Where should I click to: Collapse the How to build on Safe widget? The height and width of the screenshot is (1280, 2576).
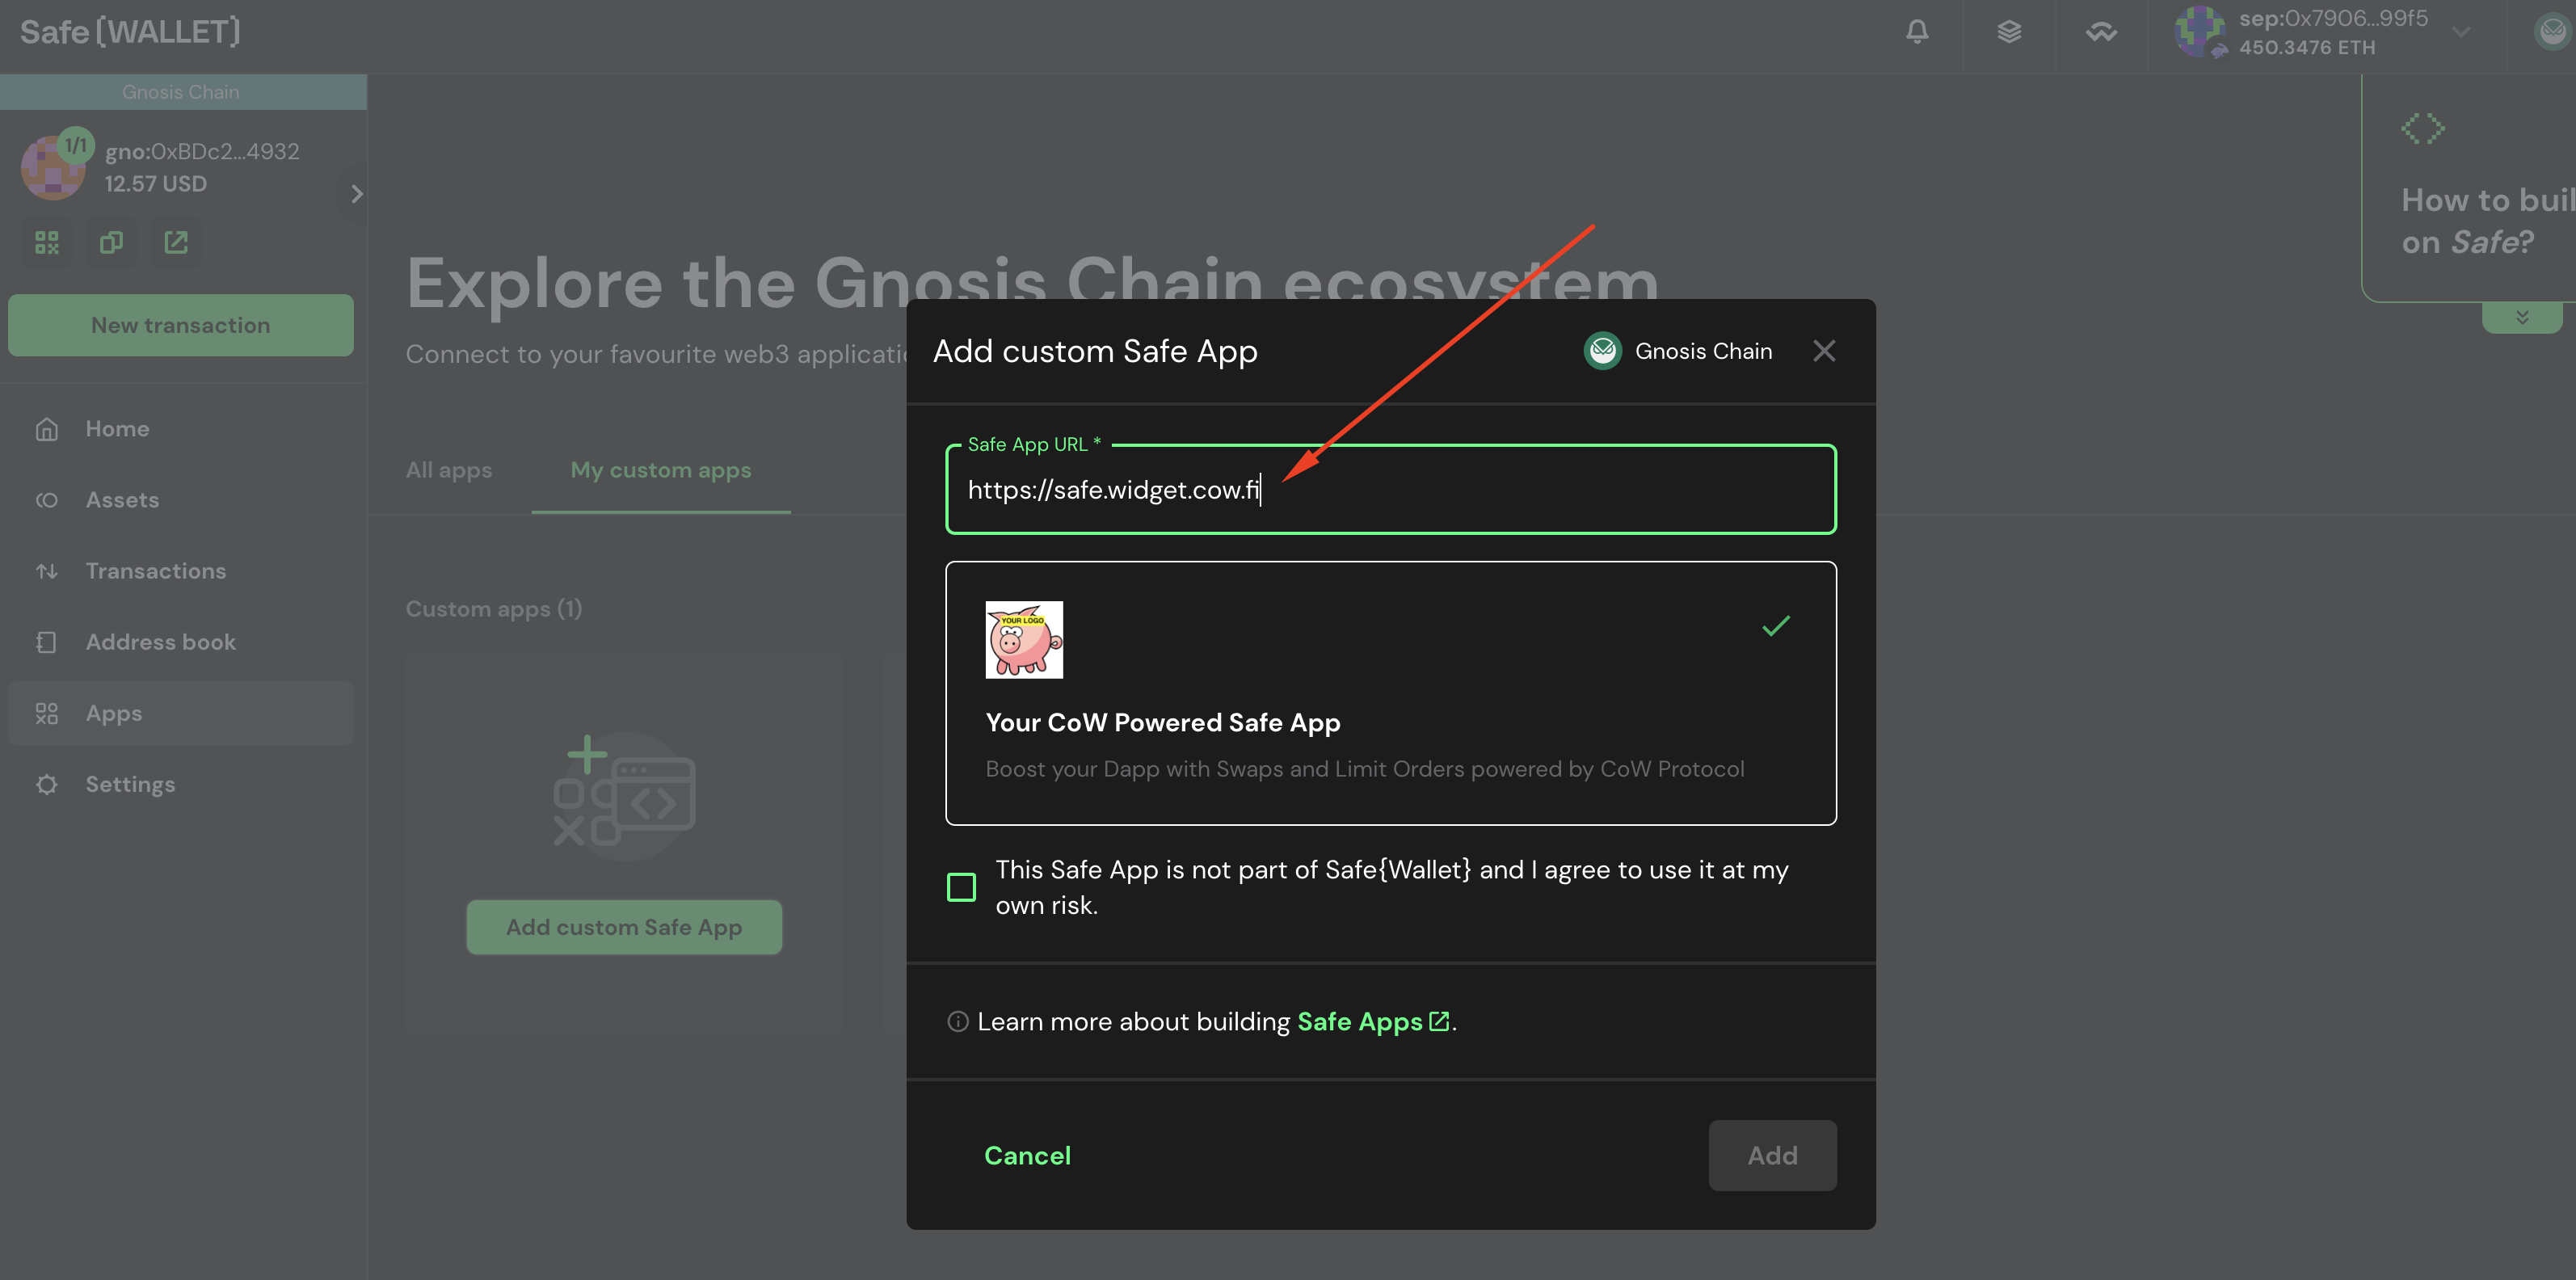[x=2522, y=317]
